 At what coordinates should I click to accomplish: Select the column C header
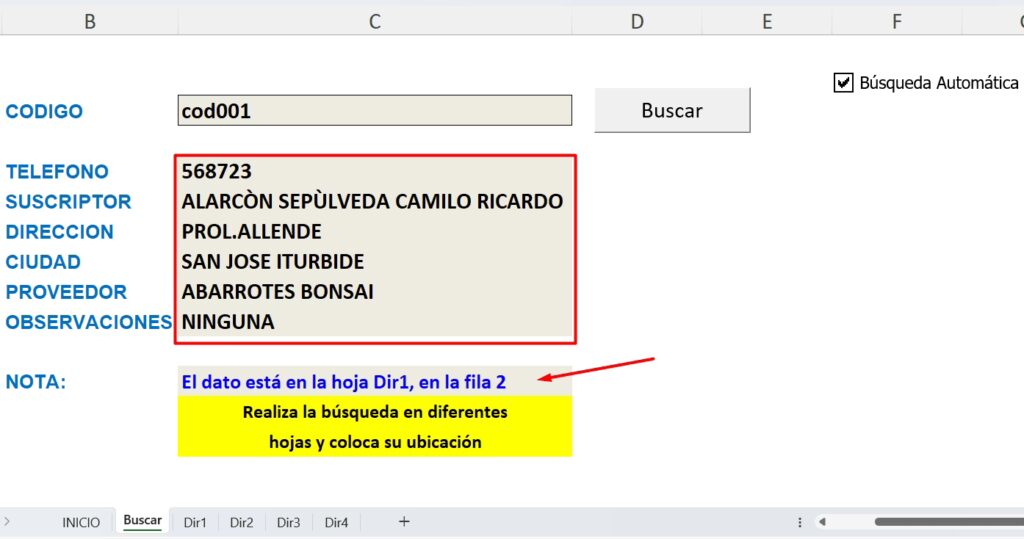[x=374, y=21]
